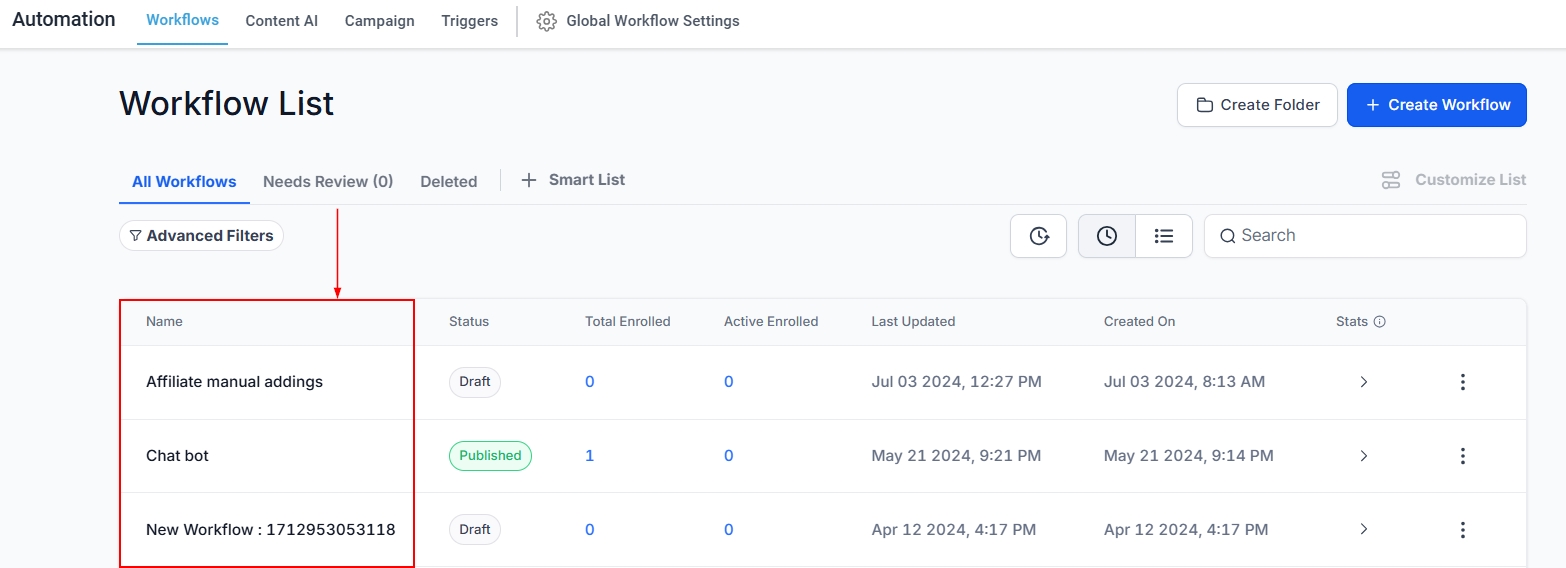Expand stats chevron for New Workflow row

click(1363, 530)
